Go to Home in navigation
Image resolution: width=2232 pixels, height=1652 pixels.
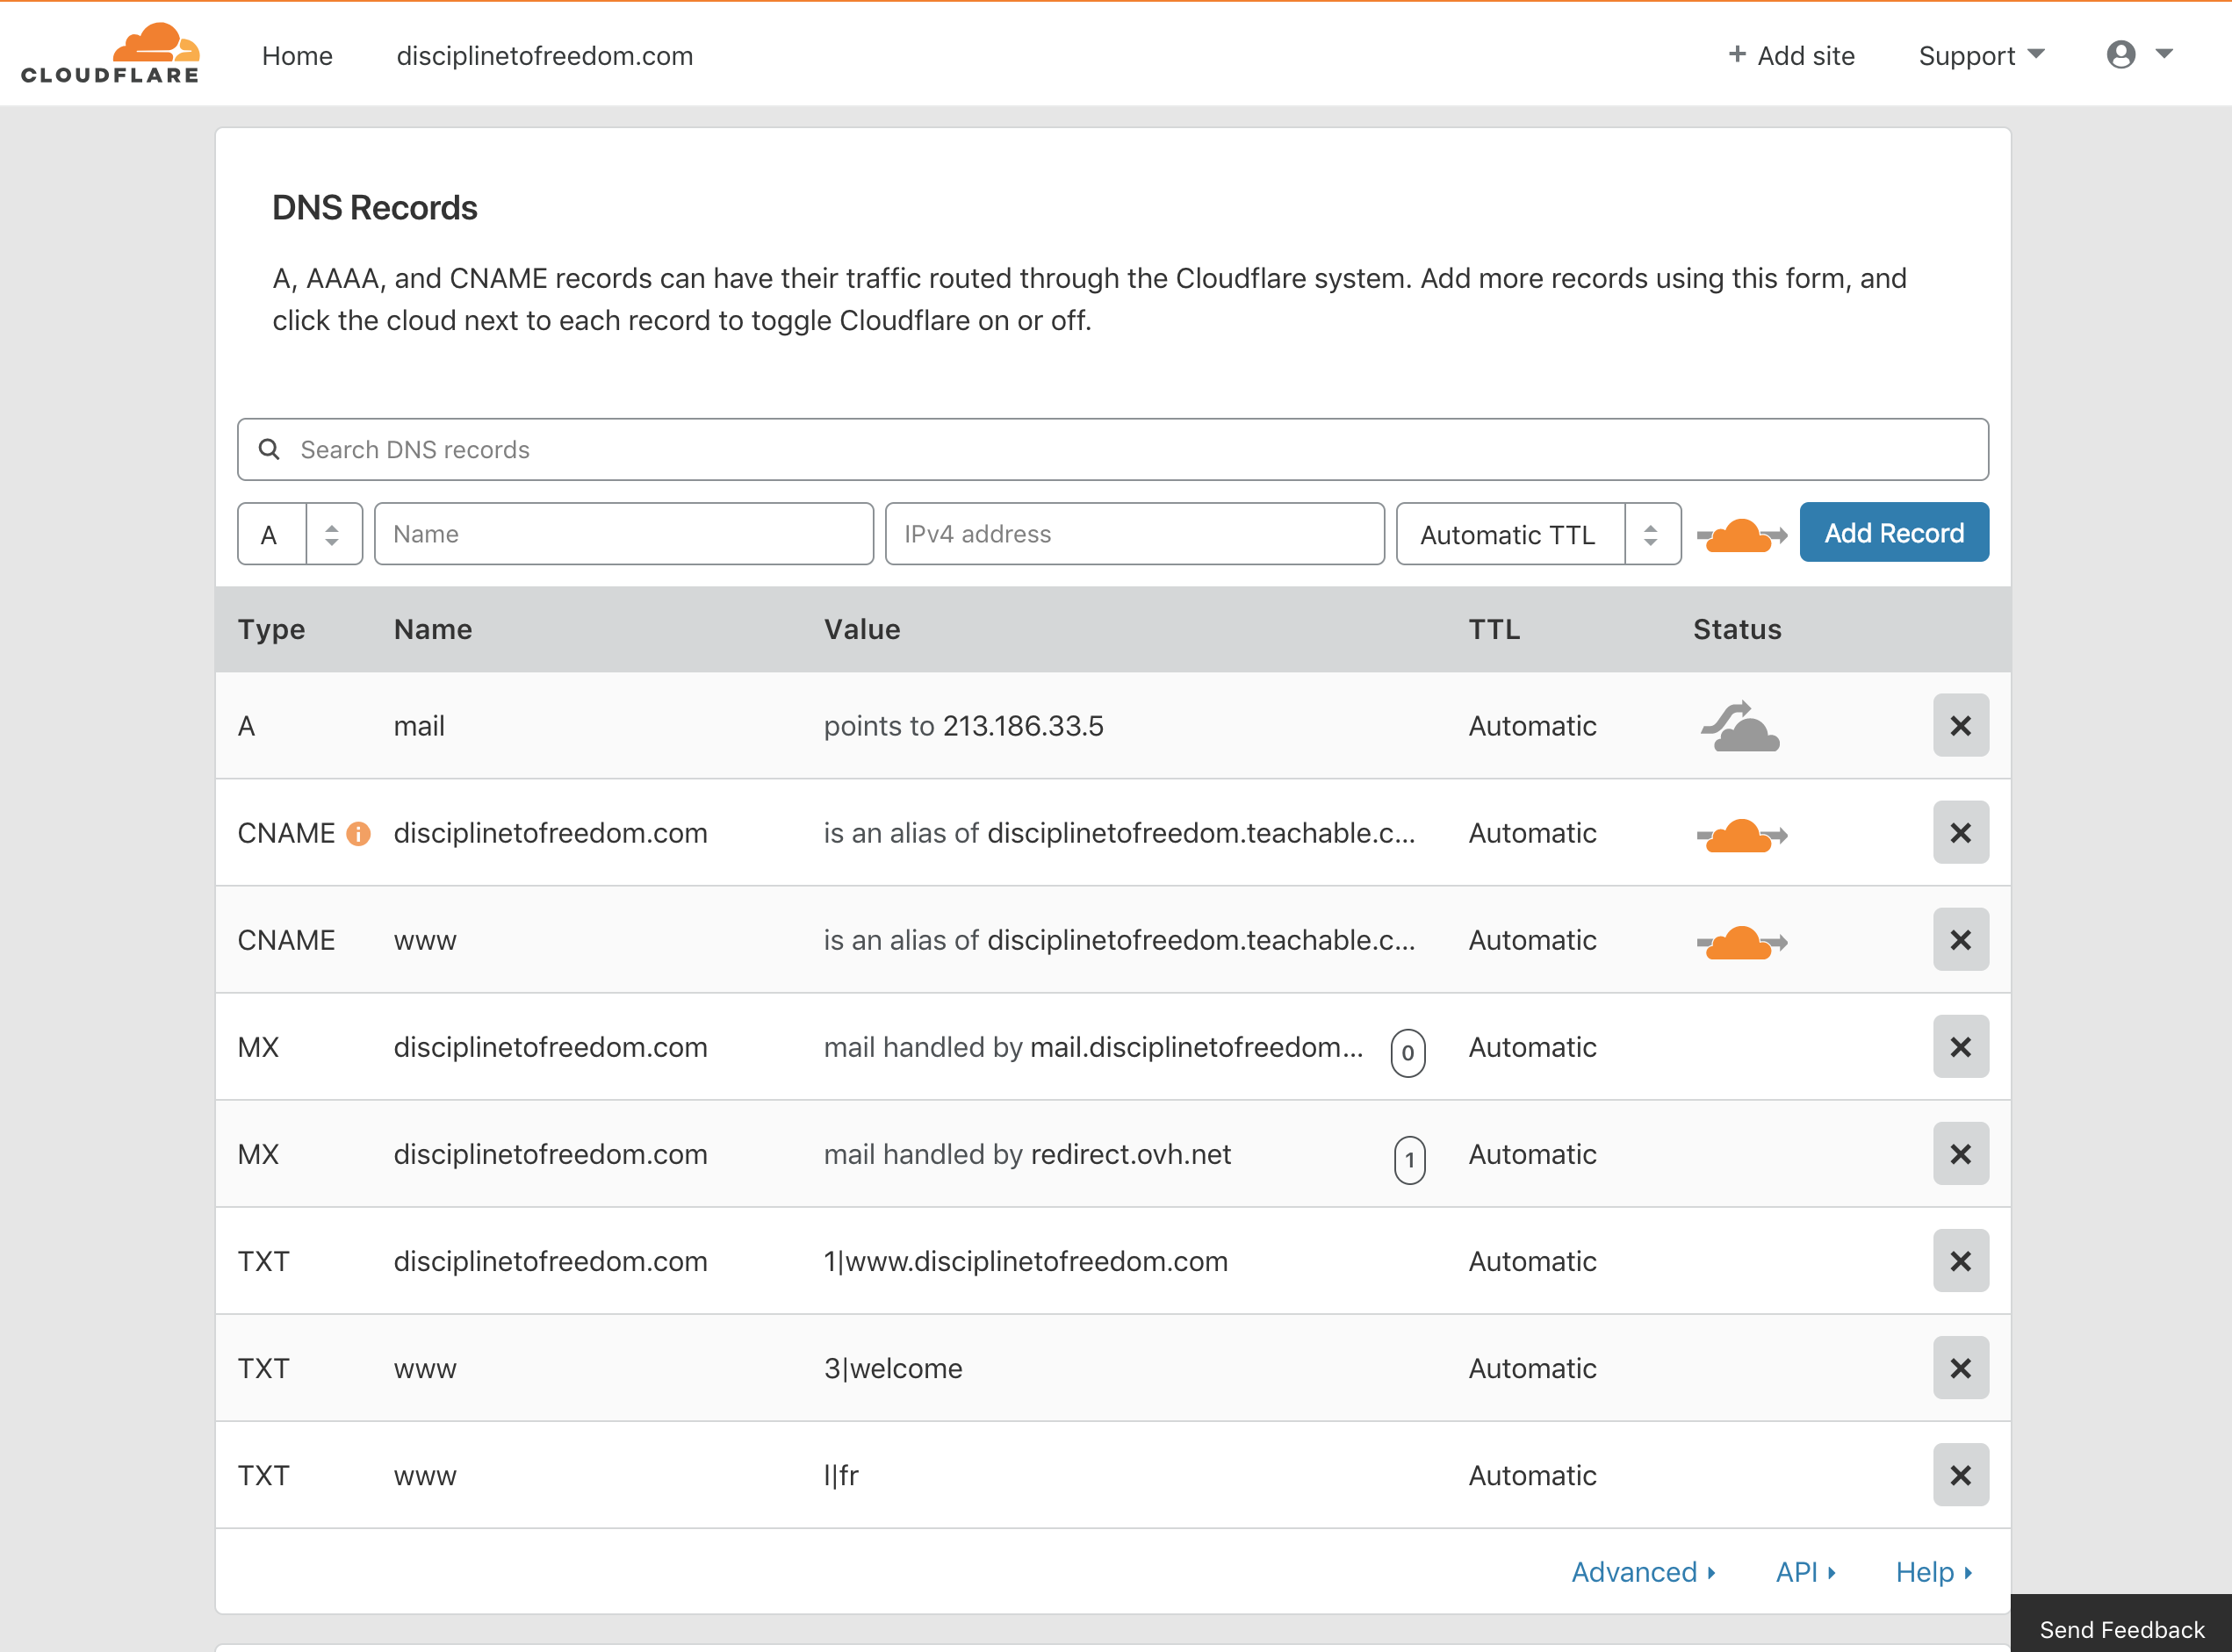coord(297,56)
